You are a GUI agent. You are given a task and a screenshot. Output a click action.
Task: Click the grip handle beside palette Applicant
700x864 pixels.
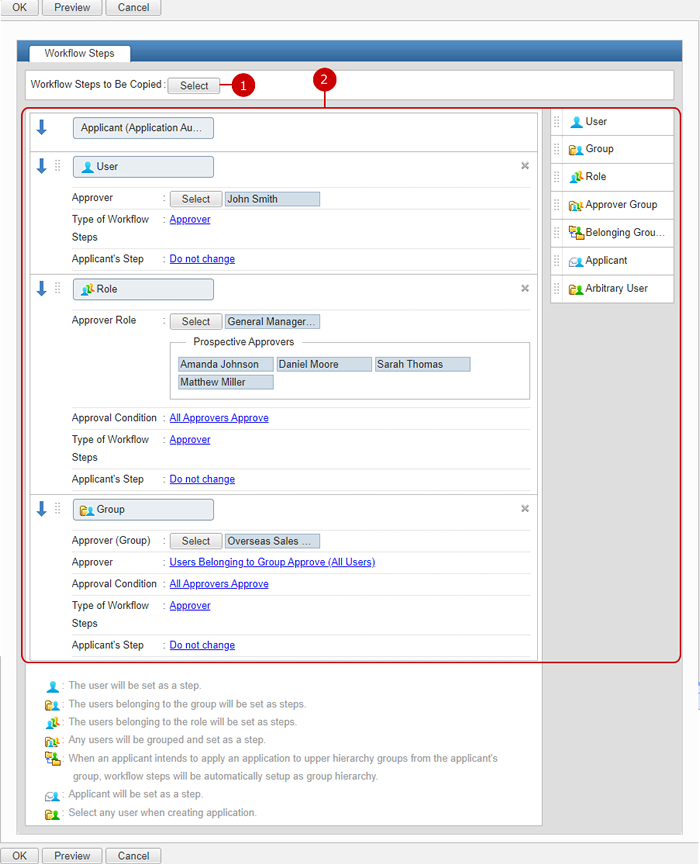point(557,261)
